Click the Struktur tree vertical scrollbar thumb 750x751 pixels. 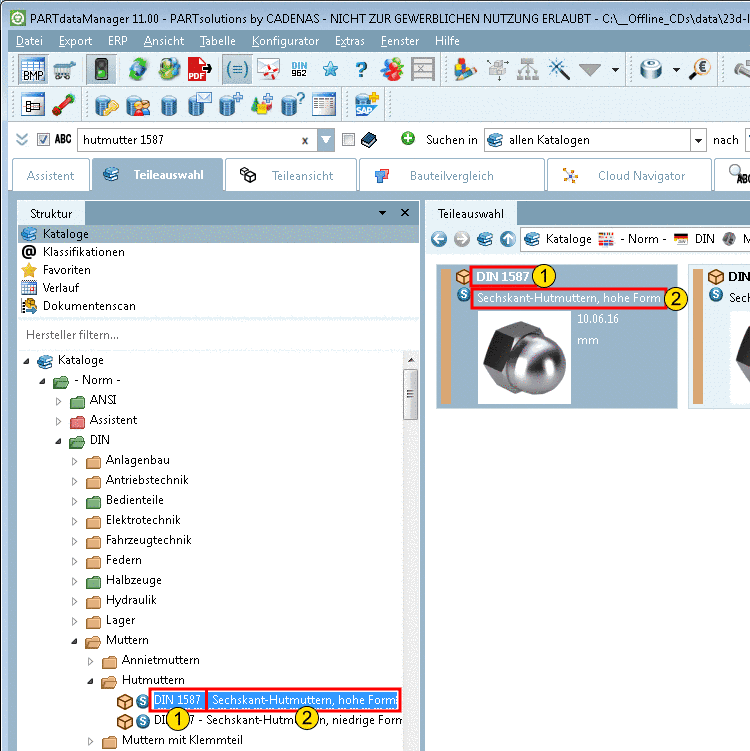[410, 394]
